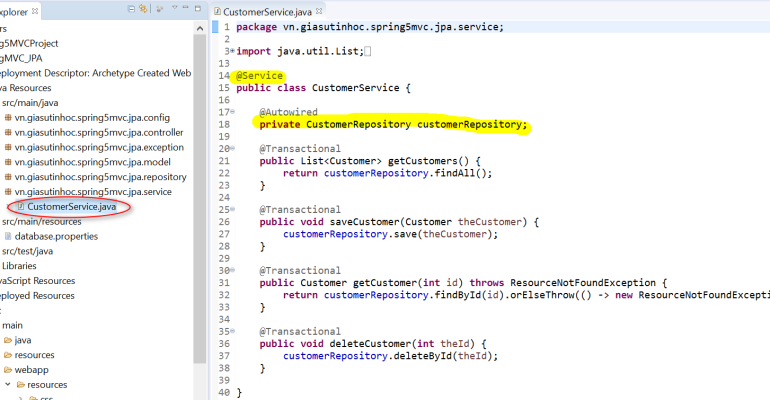
Task: Click the @Service annotation on line 14
Action: coord(260,76)
